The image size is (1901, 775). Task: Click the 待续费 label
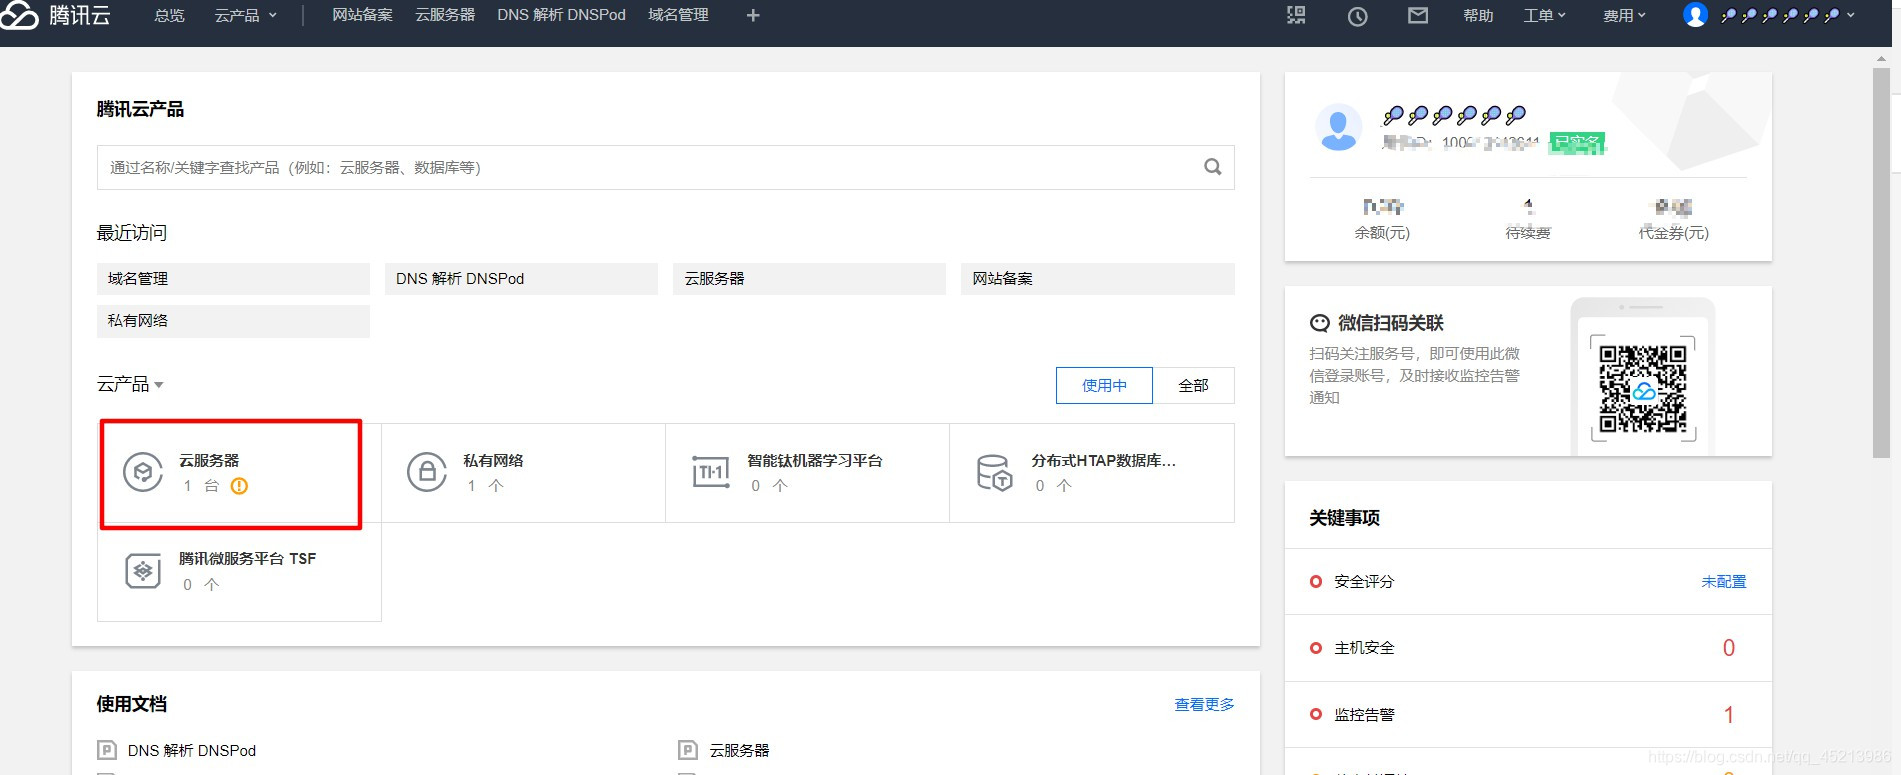tap(1528, 233)
